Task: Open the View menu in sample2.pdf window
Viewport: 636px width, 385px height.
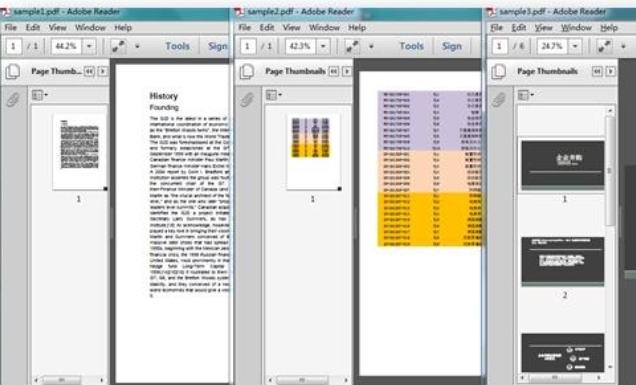Action: click(x=292, y=28)
